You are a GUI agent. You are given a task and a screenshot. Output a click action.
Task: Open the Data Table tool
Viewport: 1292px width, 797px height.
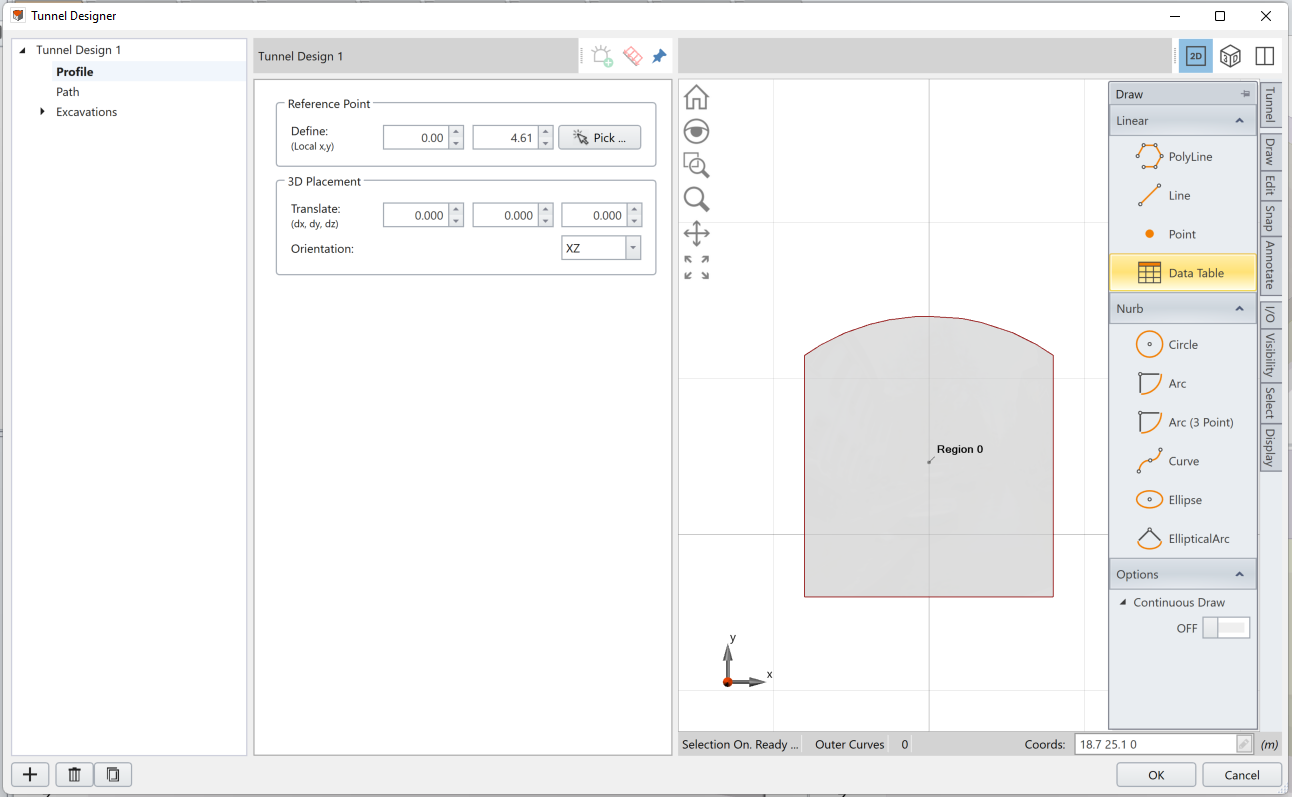[x=1183, y=273]
